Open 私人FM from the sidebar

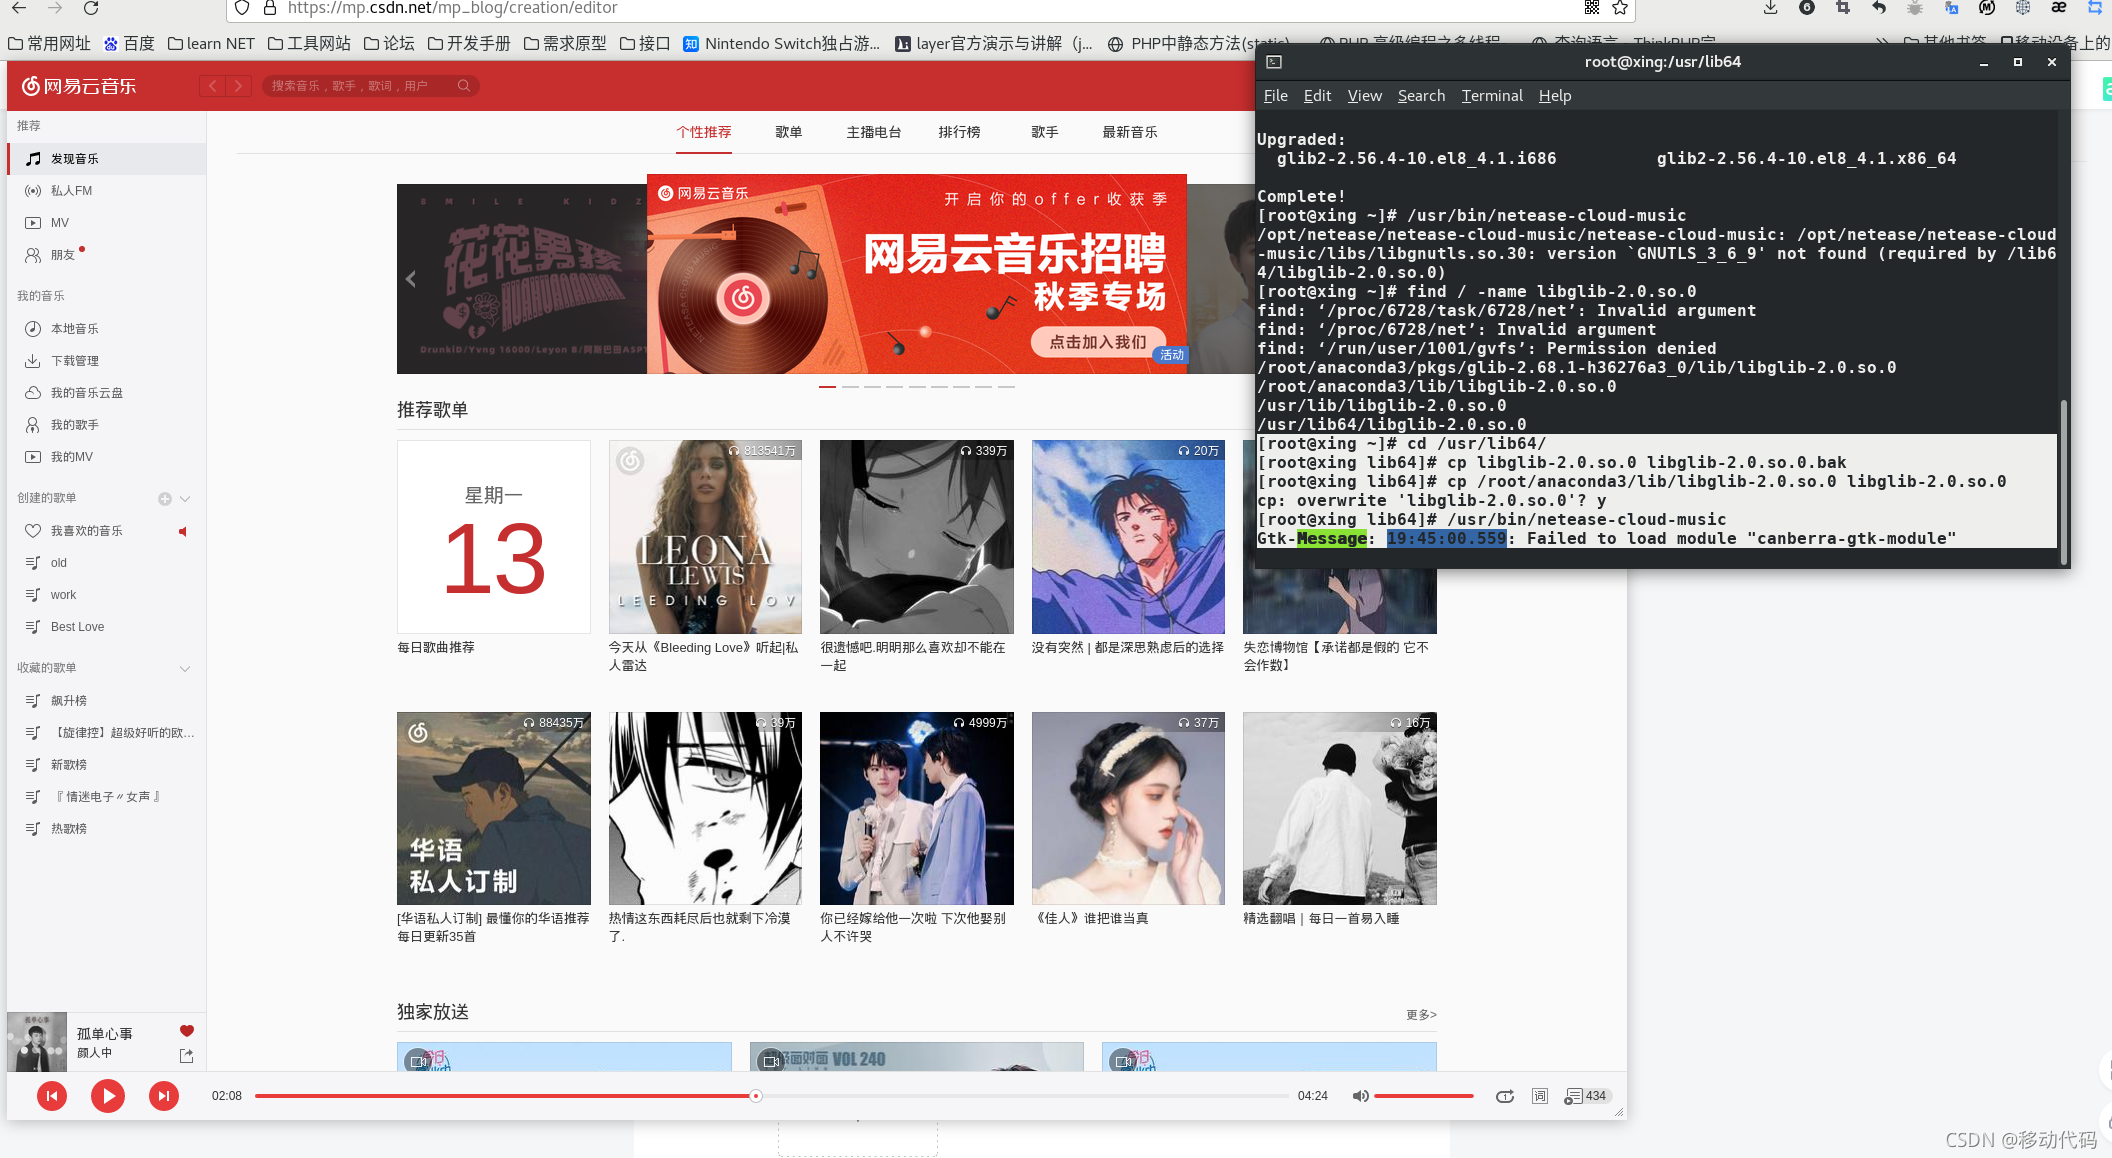point(71,190)
